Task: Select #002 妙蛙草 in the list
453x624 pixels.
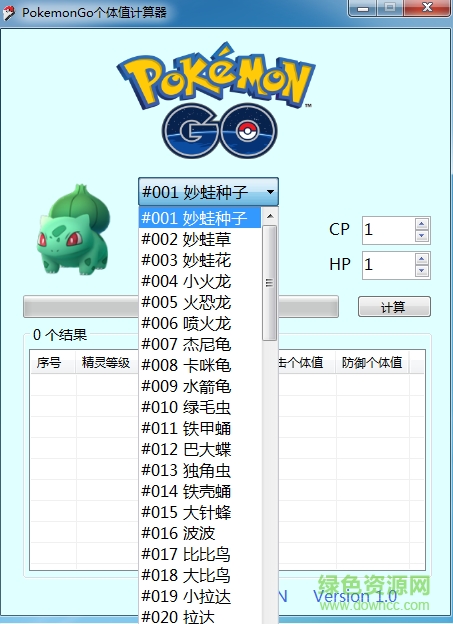Action: click(x=200, y=239)
